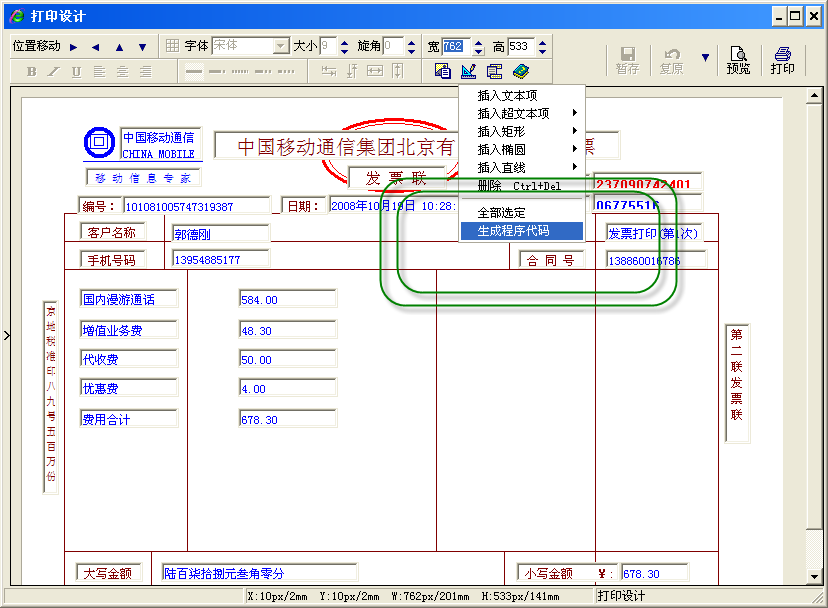Increase rotation angle 旋角 up arrow
Viewport: 828px width, 608px height.
[x=412, y=43]
